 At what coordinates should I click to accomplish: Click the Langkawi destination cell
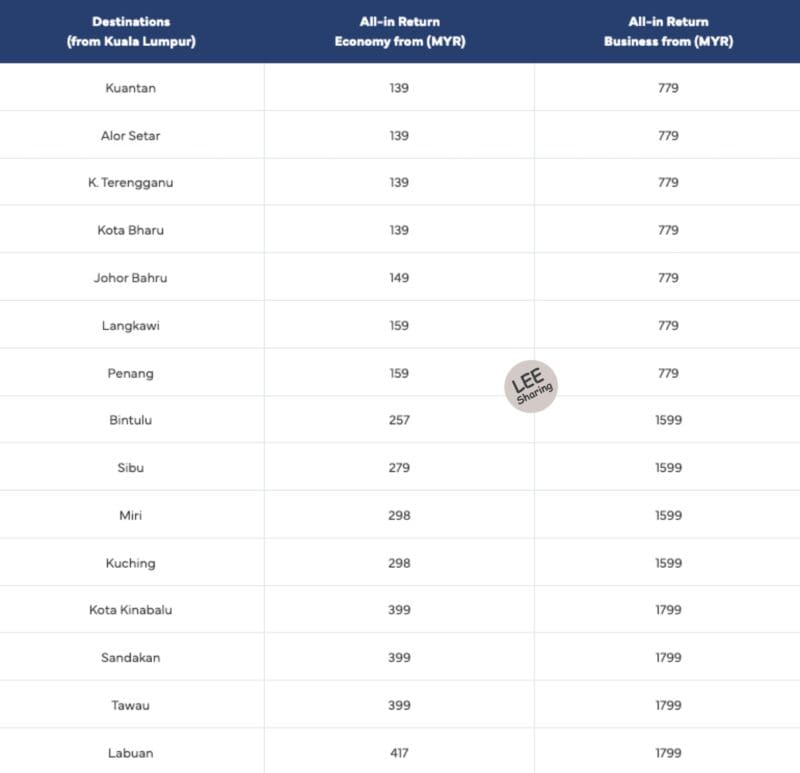point(131,326)
